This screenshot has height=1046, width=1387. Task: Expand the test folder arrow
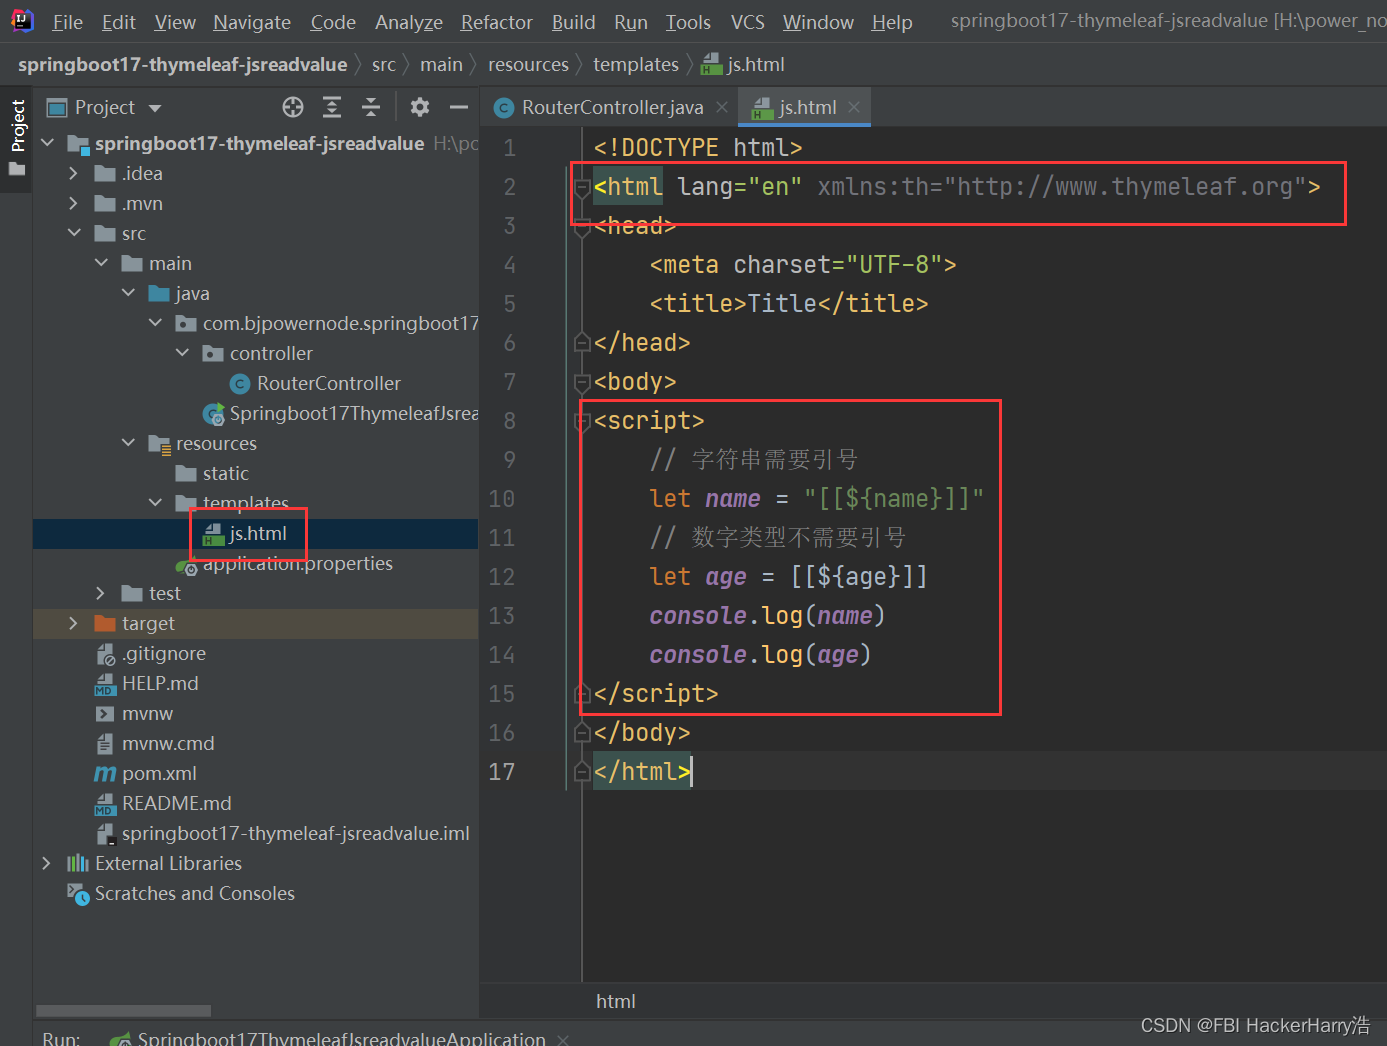coord(100,593)
